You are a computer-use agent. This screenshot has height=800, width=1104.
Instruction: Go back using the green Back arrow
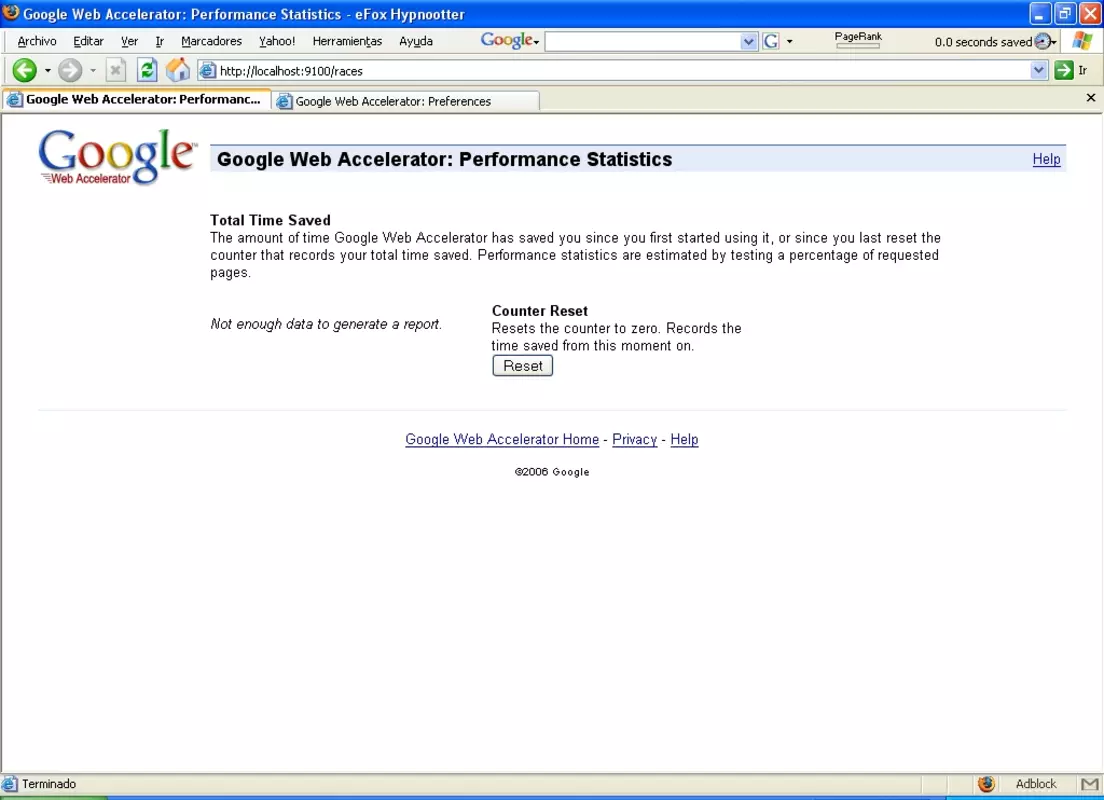click(25, 70)
